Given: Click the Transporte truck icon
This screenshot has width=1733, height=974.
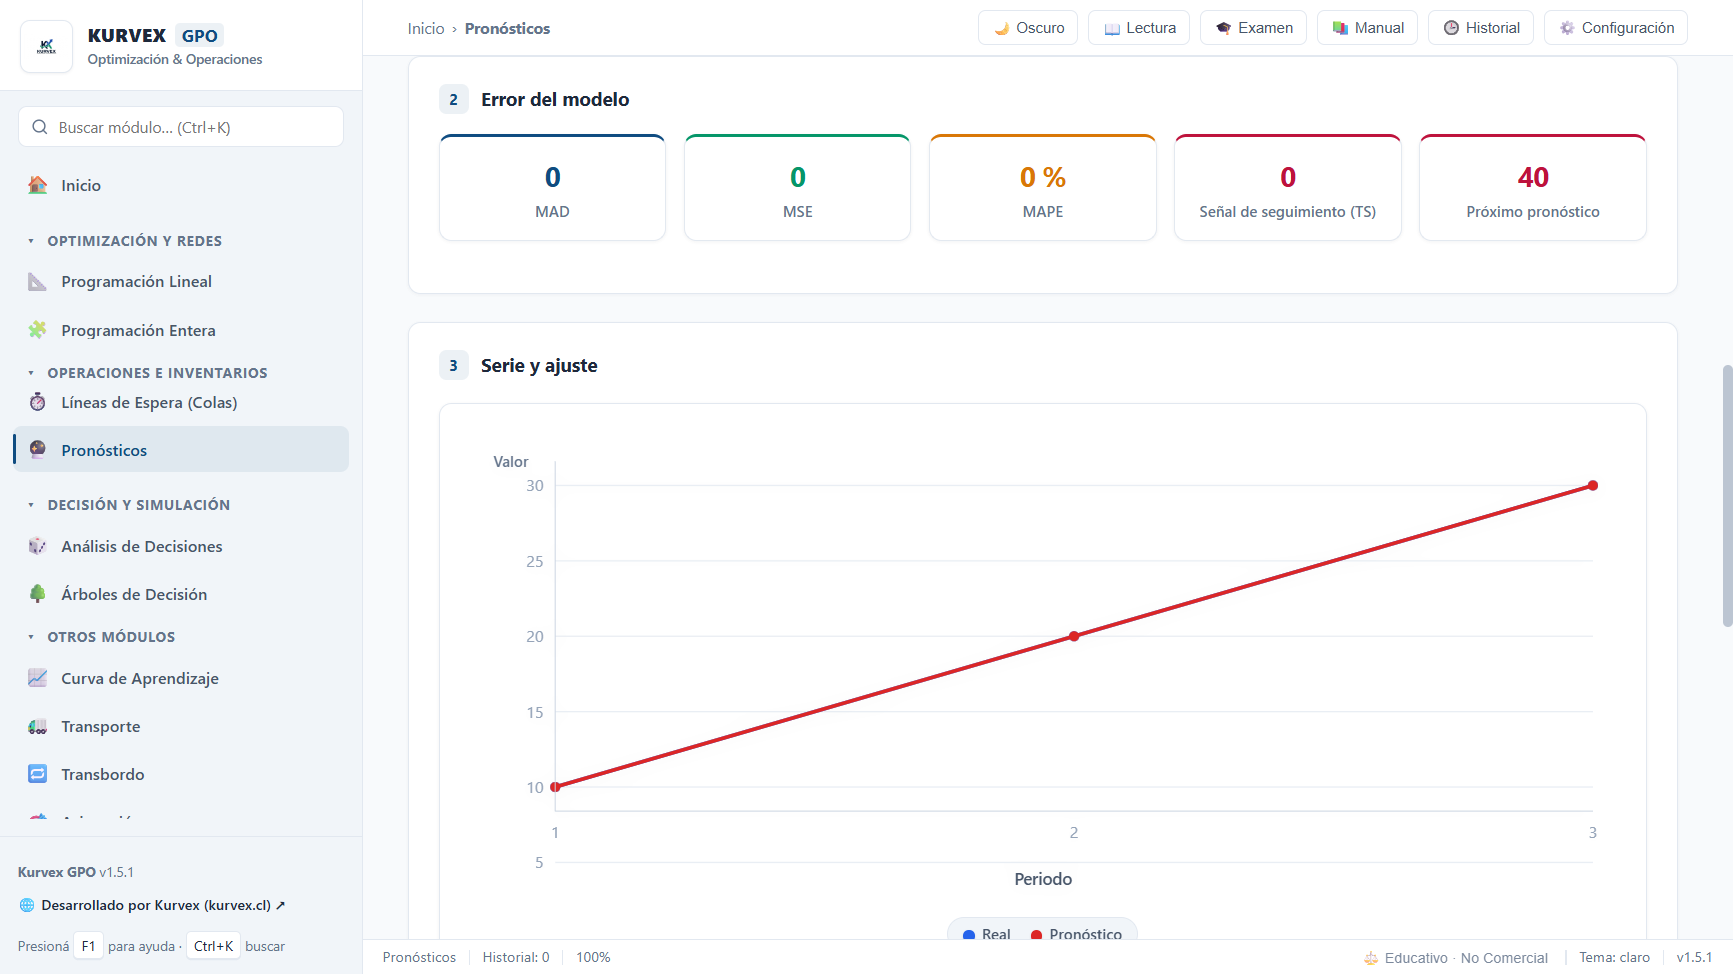Looking at the screenshot, I should coord(38,726).
